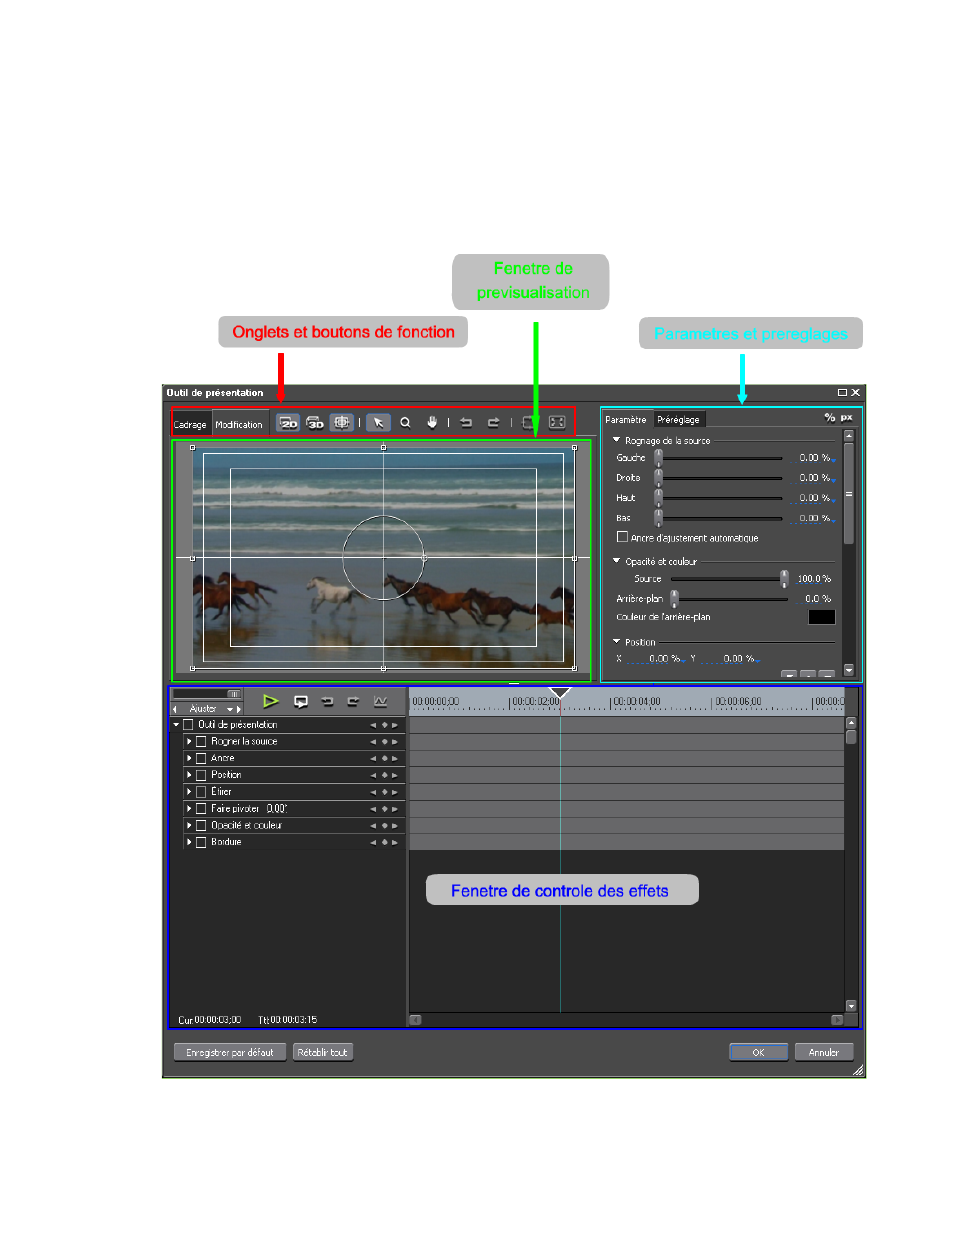
Task: Switch parameter units to percent
Action: tap(829, 418)
